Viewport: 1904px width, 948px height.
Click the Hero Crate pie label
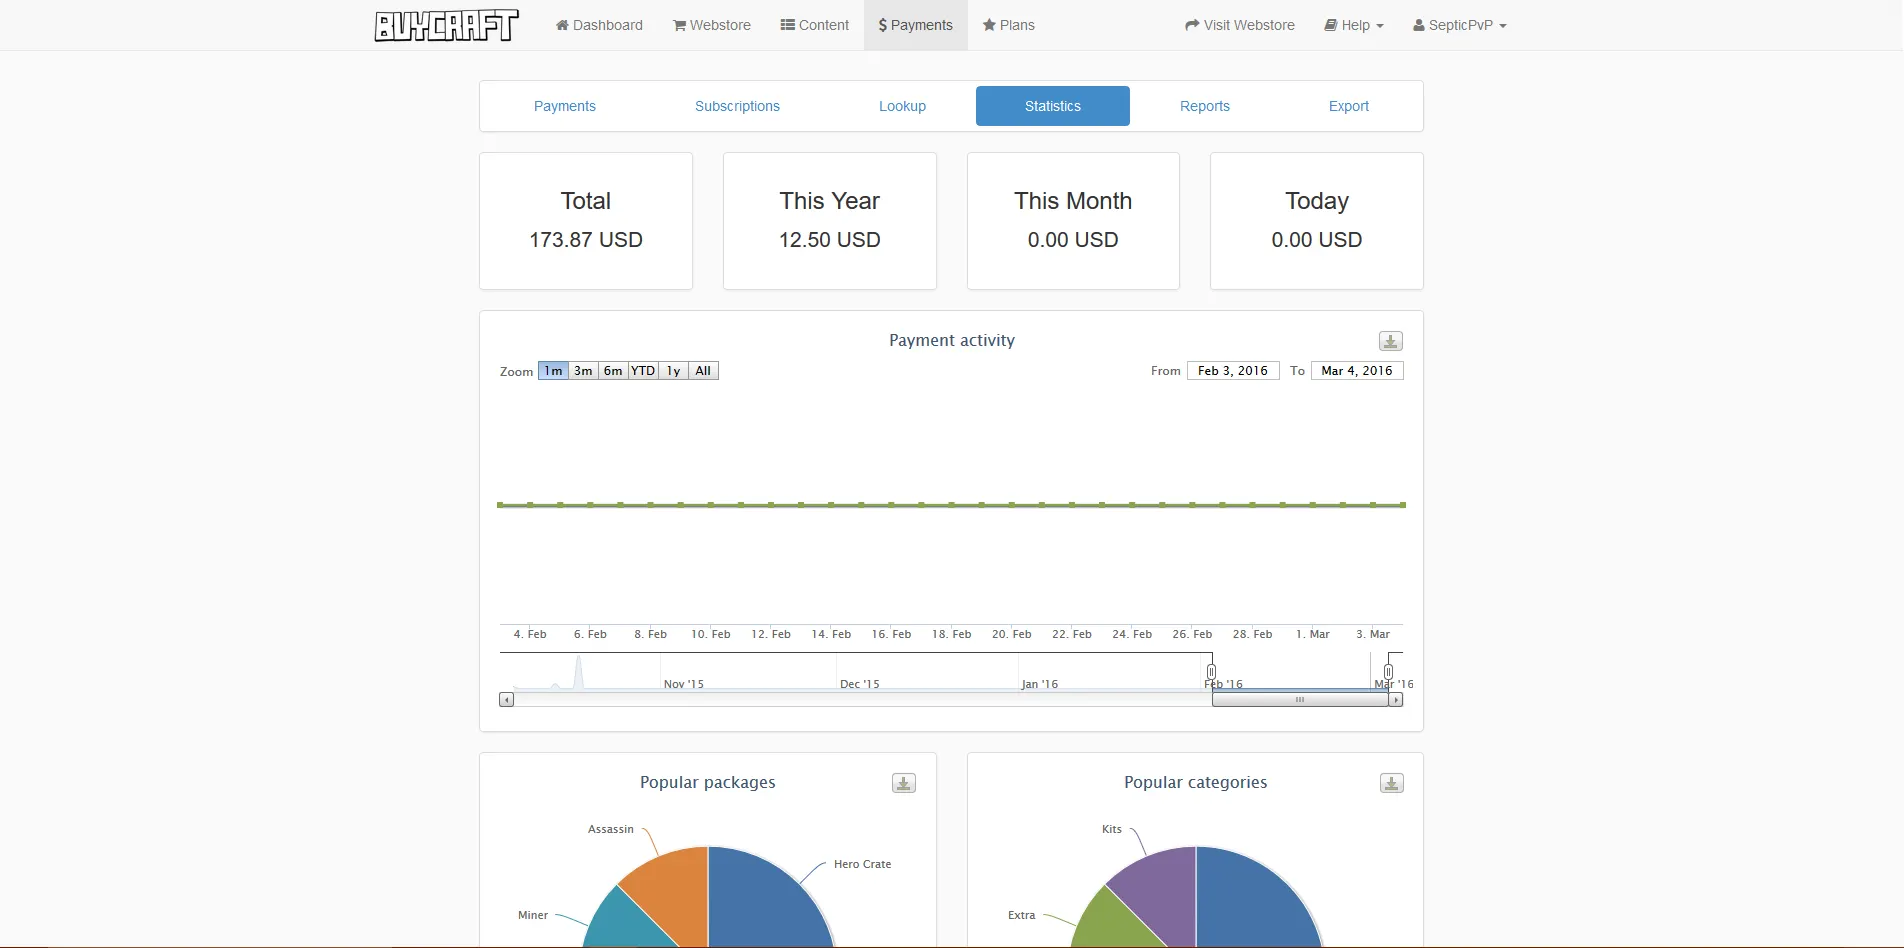[862, 864]
